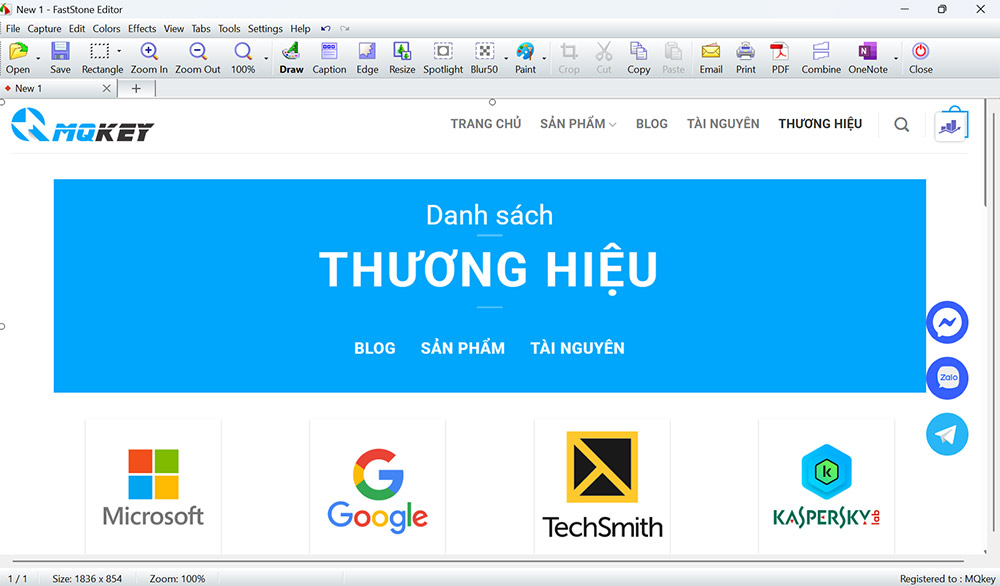
Task: Expand the Open button dropdown arrow
Action: tap(38, 57)
